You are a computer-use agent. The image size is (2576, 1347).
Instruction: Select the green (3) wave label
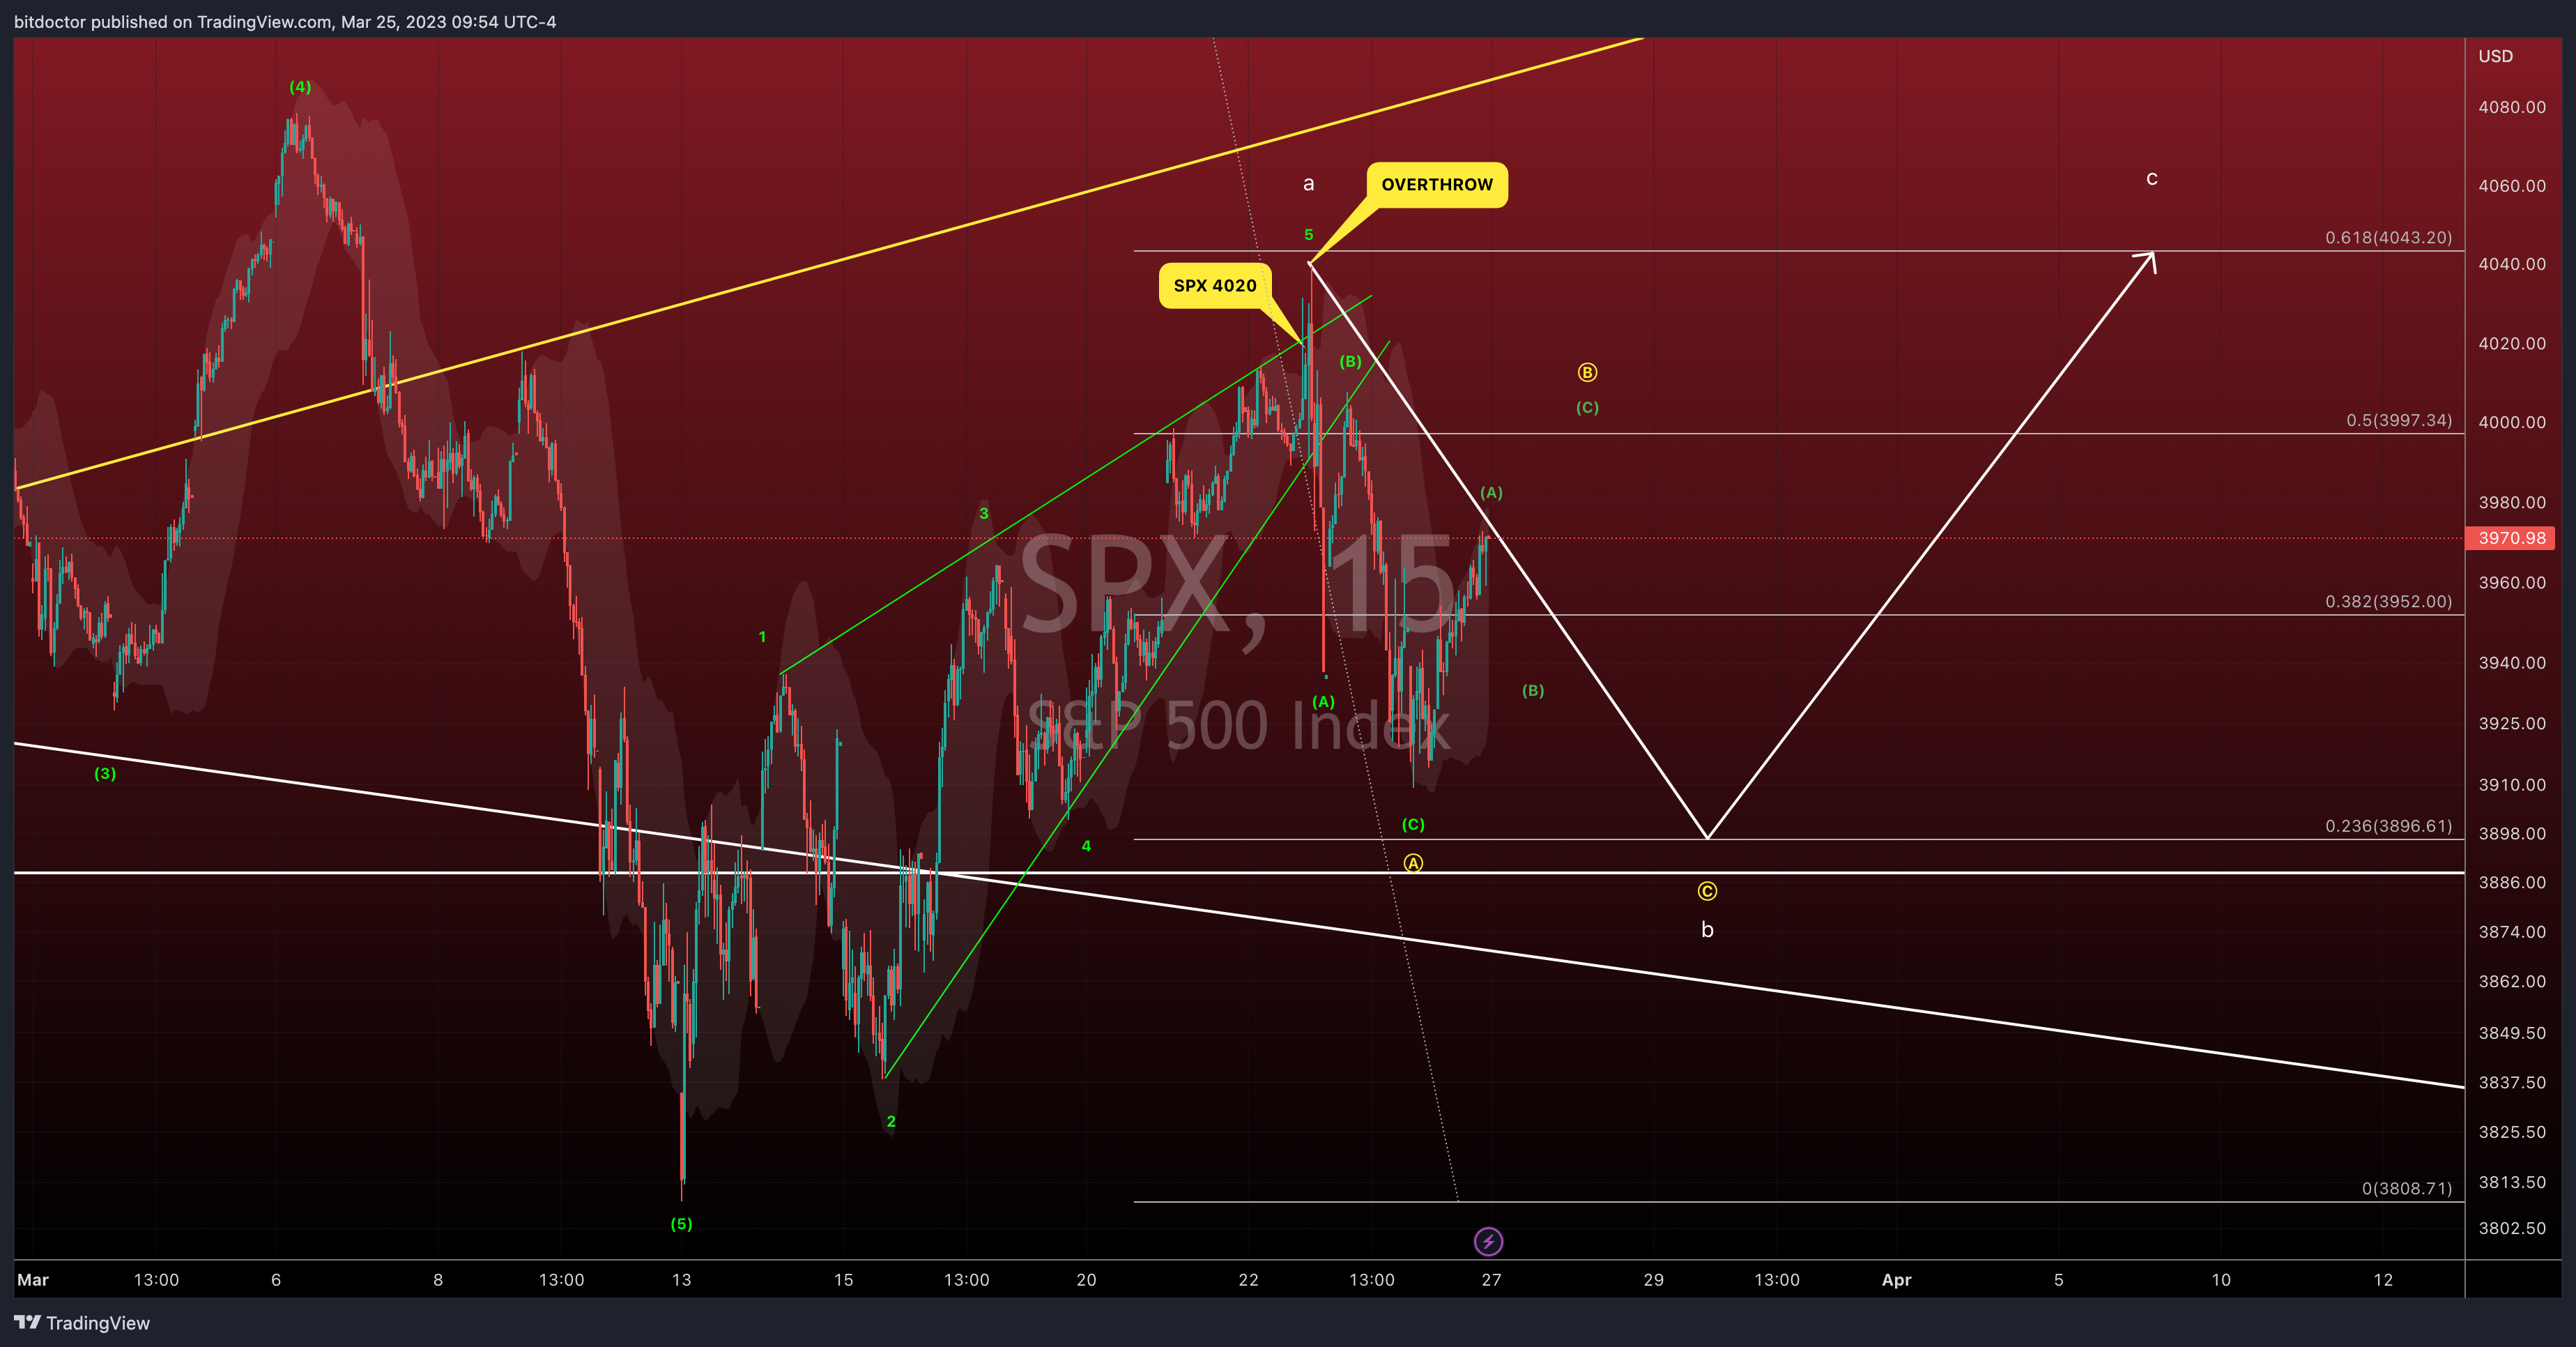click(105, 774)
